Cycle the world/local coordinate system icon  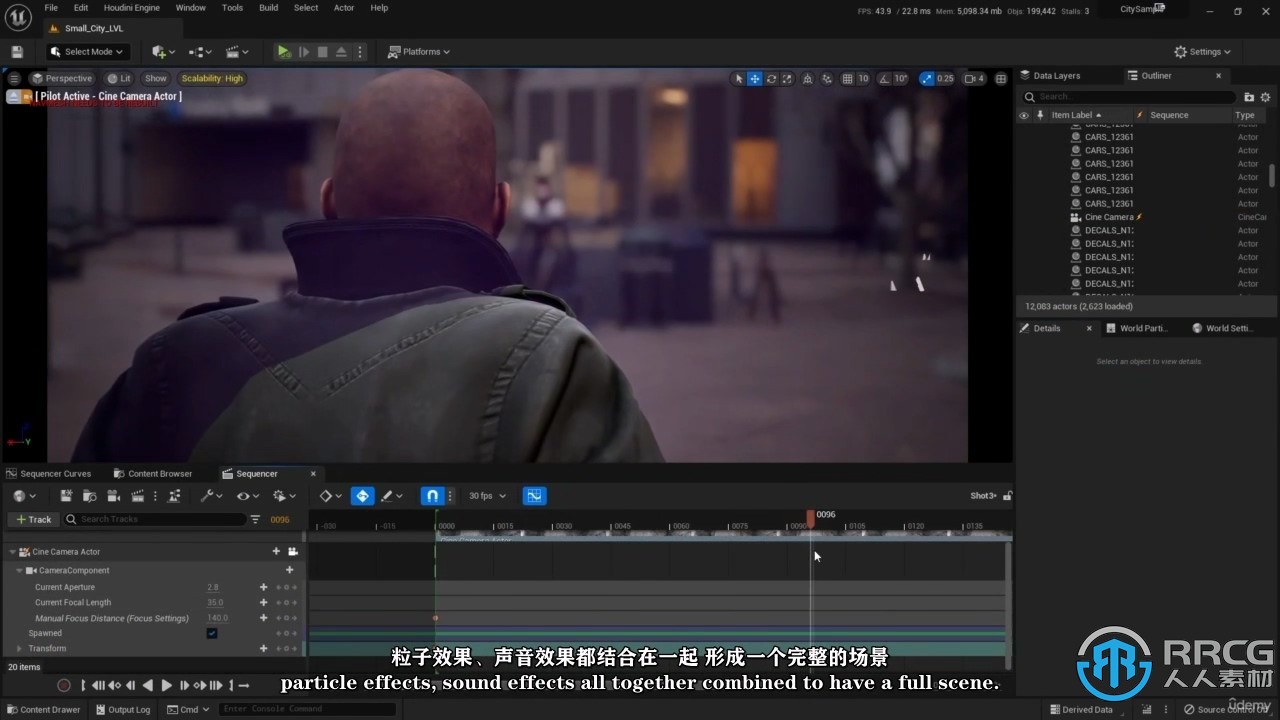coord(808,79)
